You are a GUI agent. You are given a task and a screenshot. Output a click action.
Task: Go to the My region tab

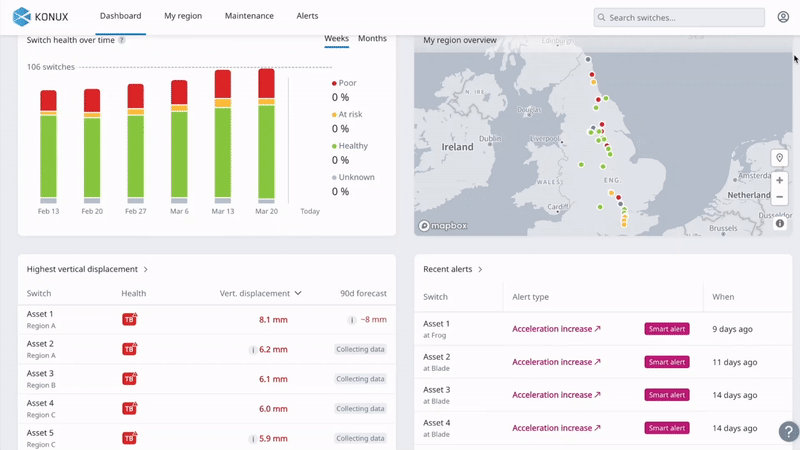(182, 16)
